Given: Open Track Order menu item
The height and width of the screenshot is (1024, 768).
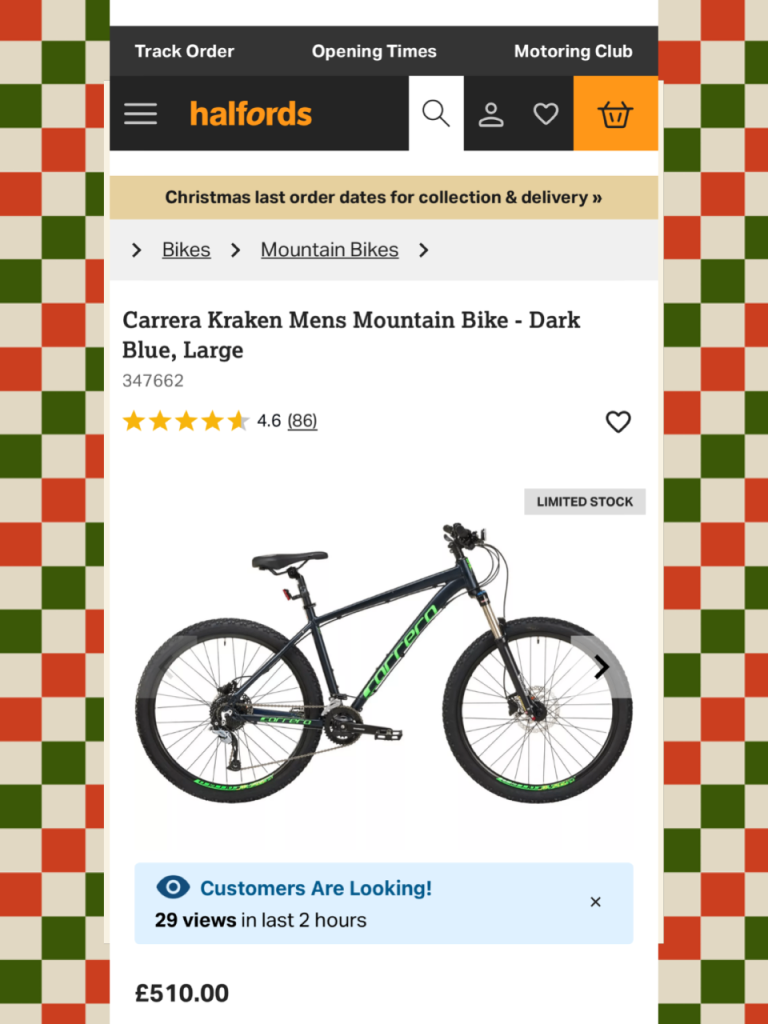Looking at the screenshot, I should tap(184, 52).
